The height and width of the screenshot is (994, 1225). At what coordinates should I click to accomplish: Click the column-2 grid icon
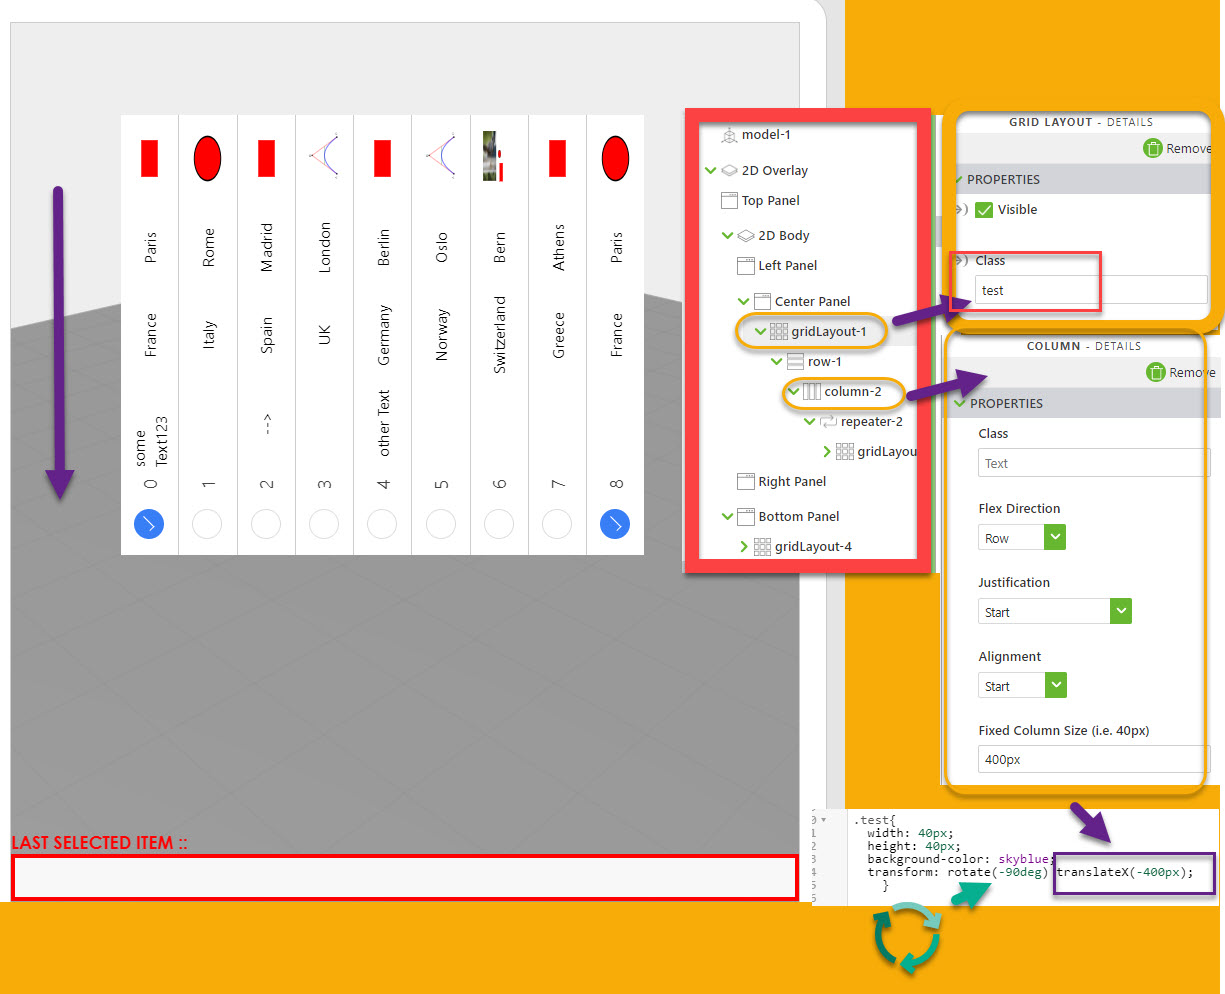pyautogui.click(x=811, y=391)
